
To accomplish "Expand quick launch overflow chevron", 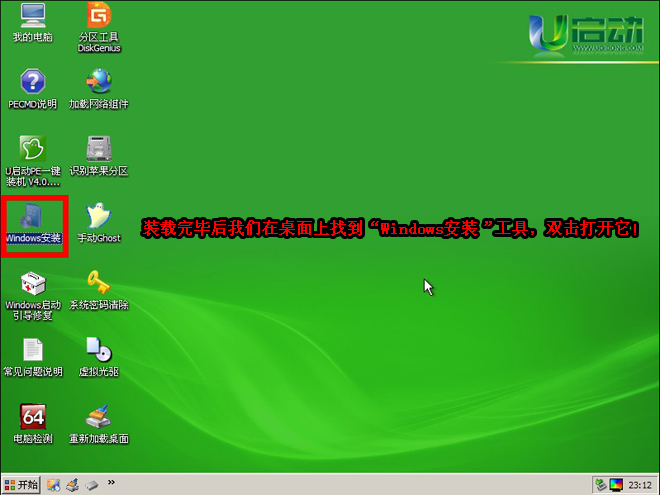I will pos(111,483).
